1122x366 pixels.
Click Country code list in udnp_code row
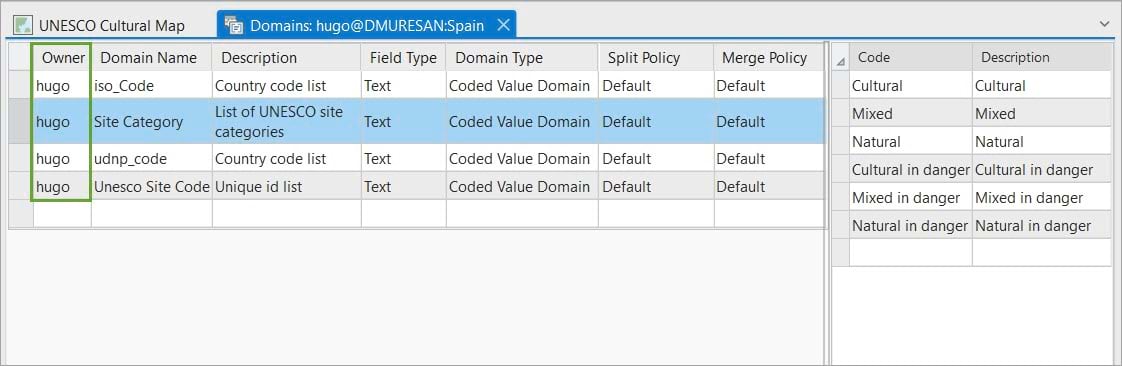(287, 158)
